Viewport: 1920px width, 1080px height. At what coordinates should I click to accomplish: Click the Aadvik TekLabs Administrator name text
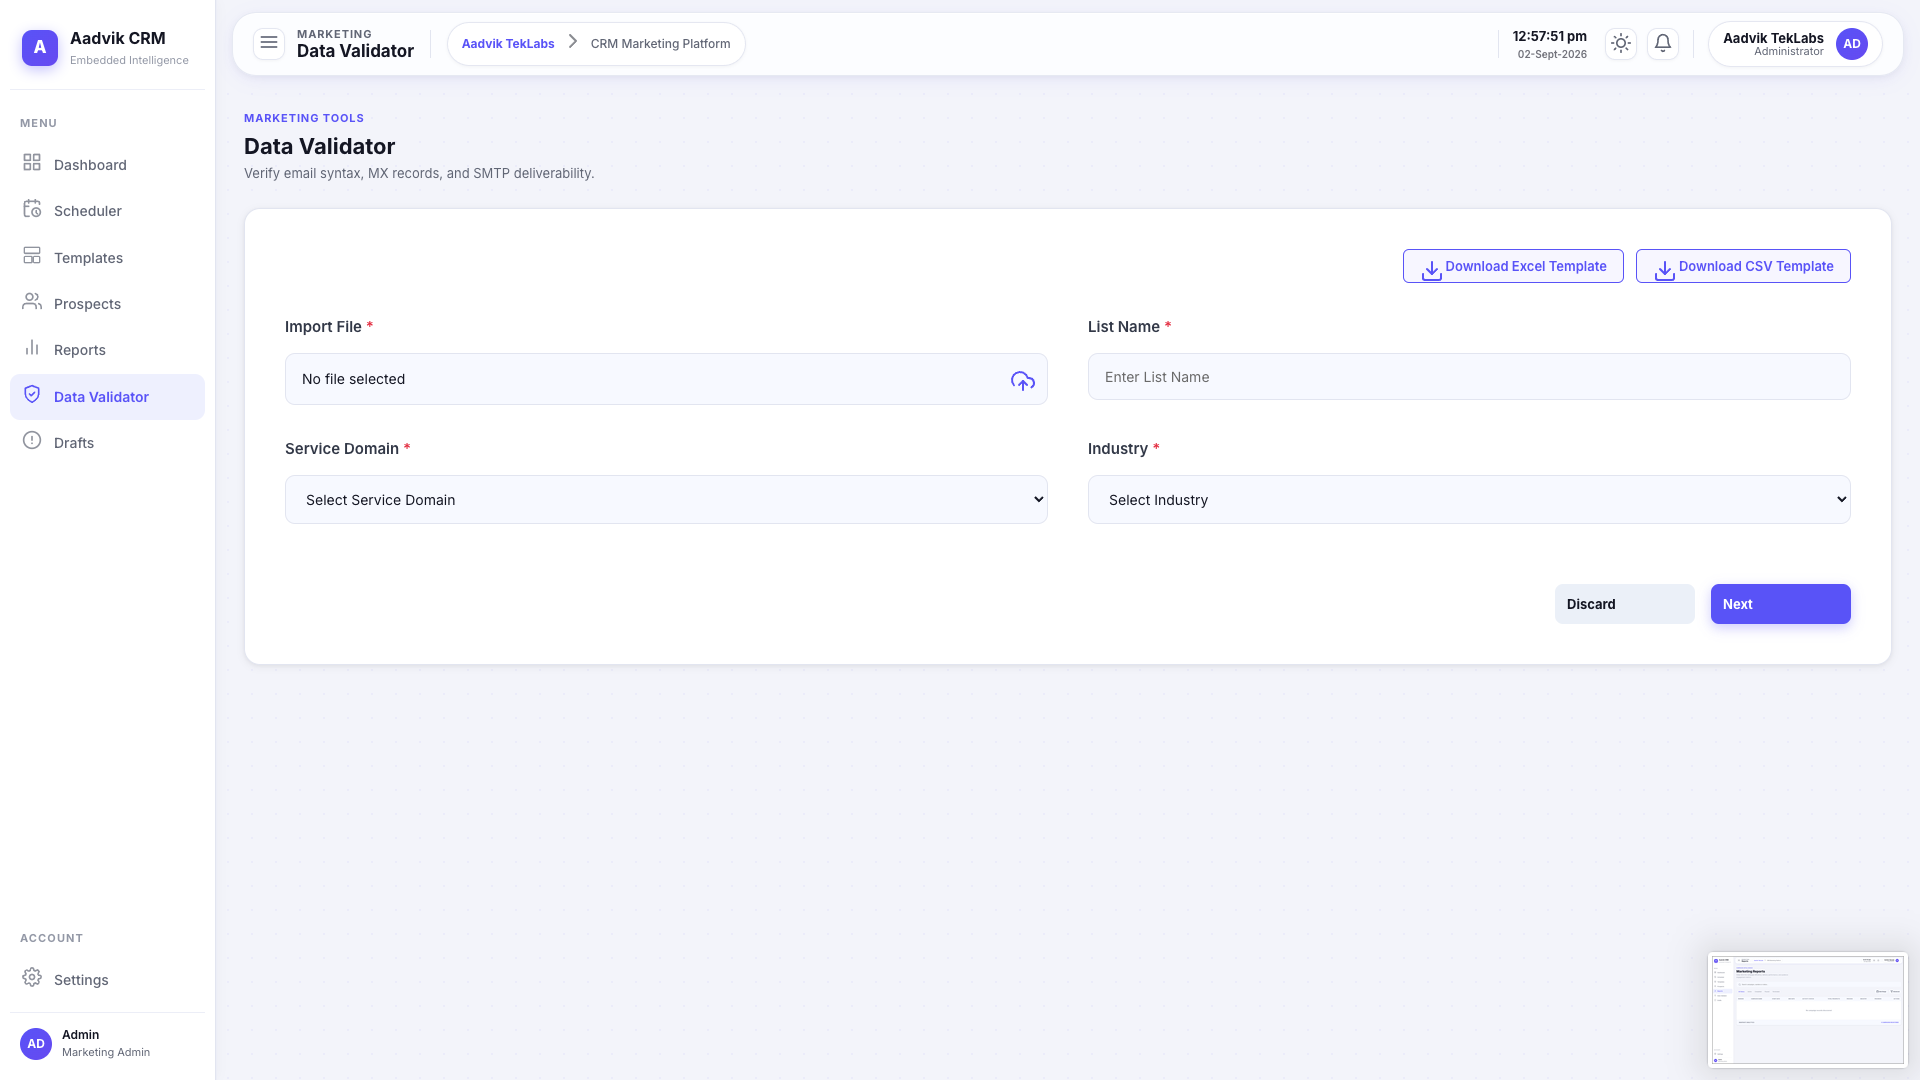click(1773, 44)
